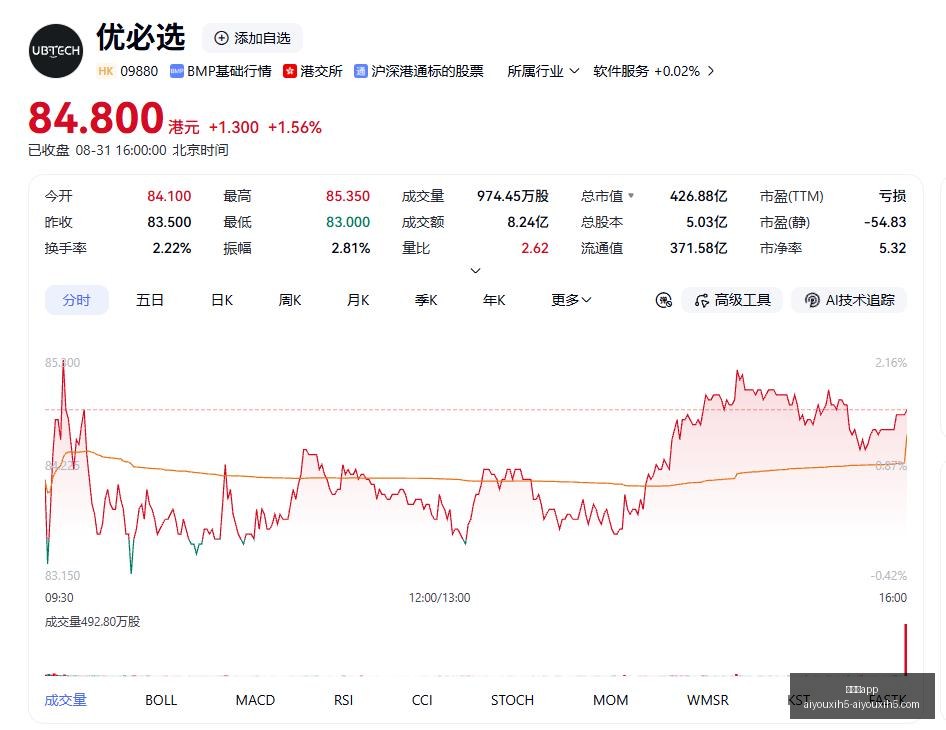
Task: Select 成交量 indicator tab
Action: click(66, 700)
